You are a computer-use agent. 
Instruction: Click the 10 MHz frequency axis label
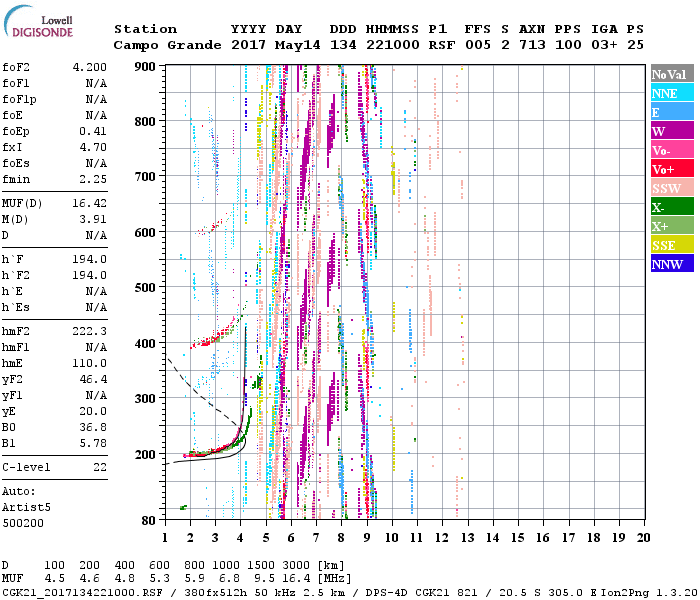(x=392, y=538)
